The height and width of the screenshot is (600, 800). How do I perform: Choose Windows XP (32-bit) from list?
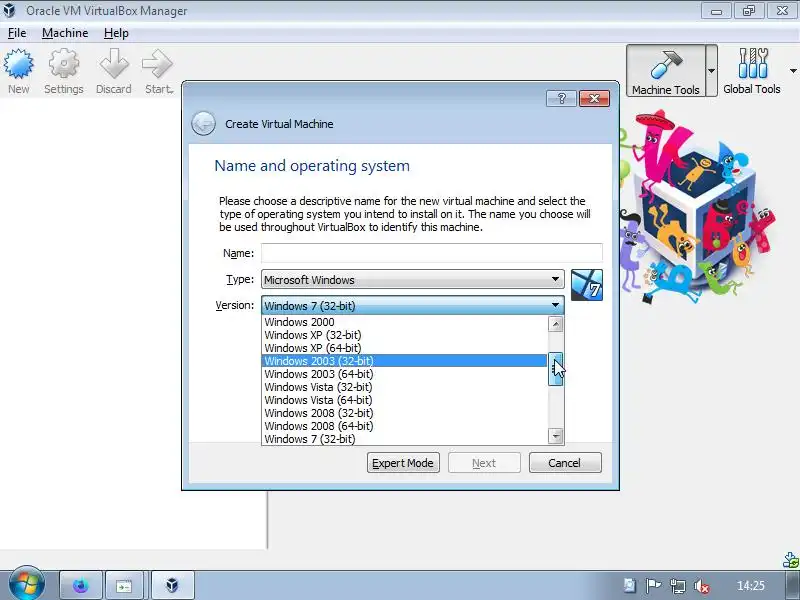(405, 335)
